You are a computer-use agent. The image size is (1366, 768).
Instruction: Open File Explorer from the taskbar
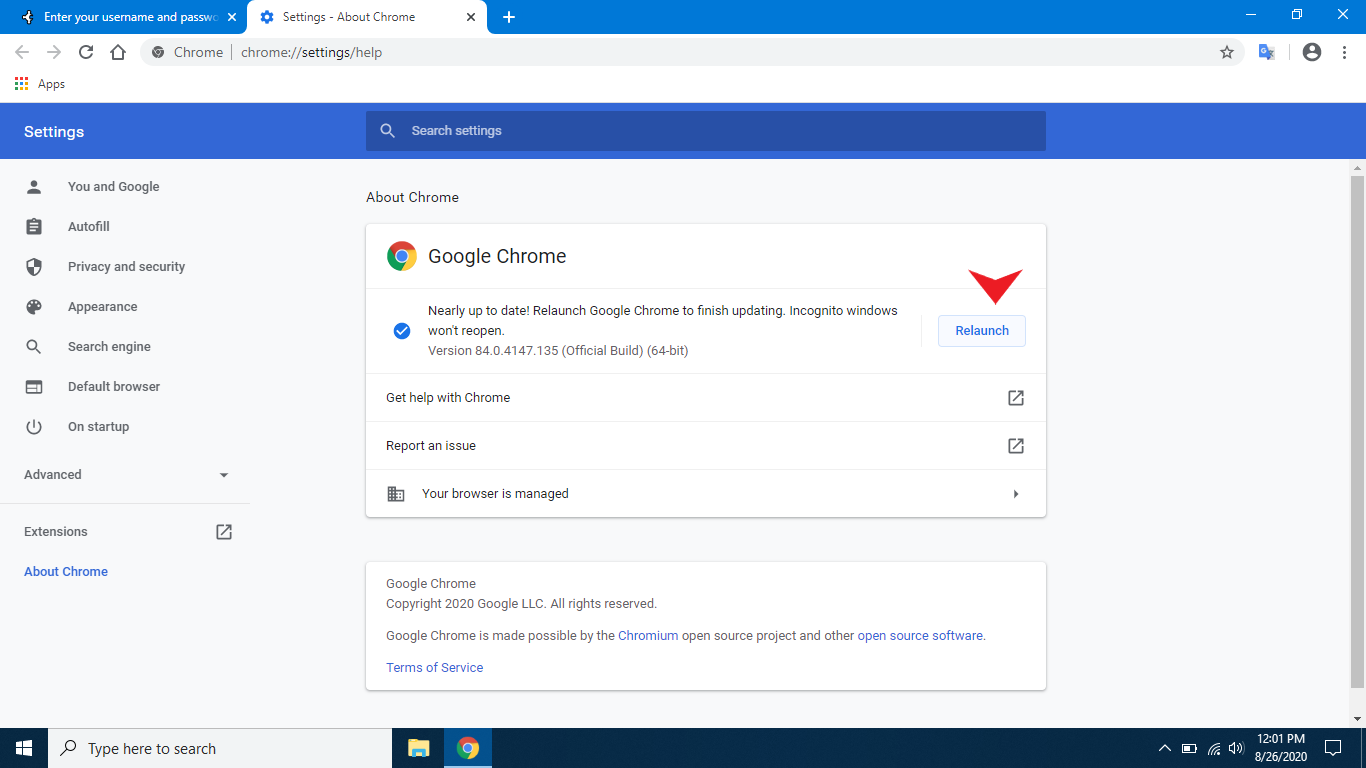click(419, 748)
